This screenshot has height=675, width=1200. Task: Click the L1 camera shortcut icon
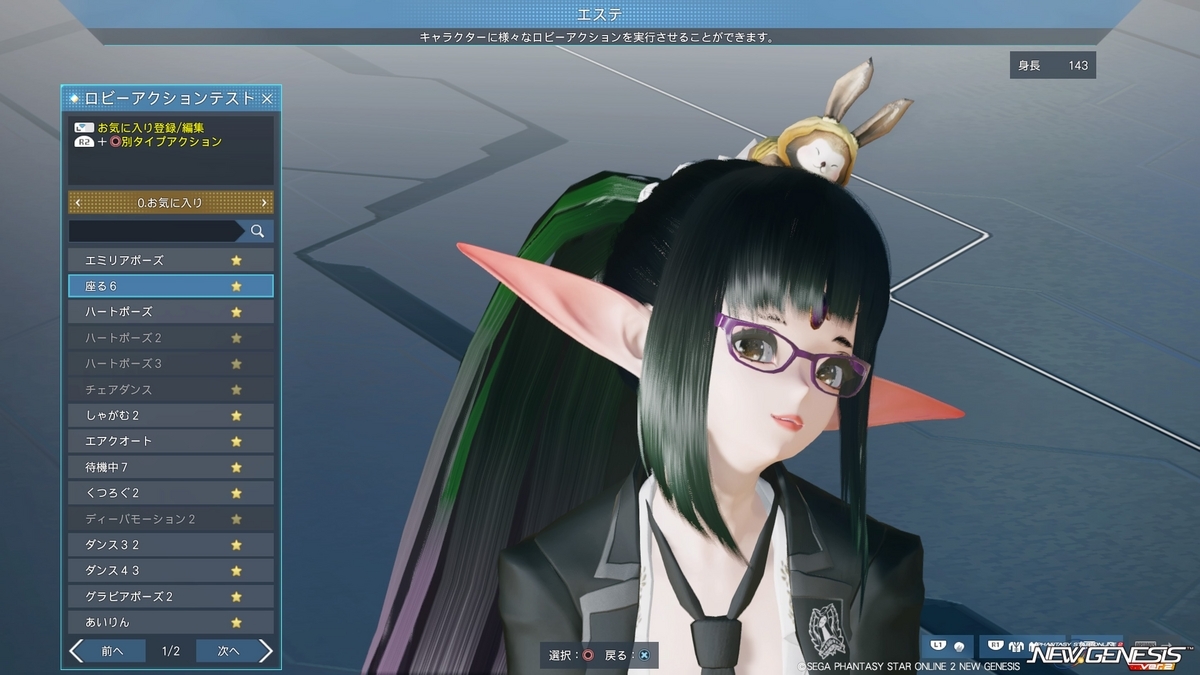(948, 647)
